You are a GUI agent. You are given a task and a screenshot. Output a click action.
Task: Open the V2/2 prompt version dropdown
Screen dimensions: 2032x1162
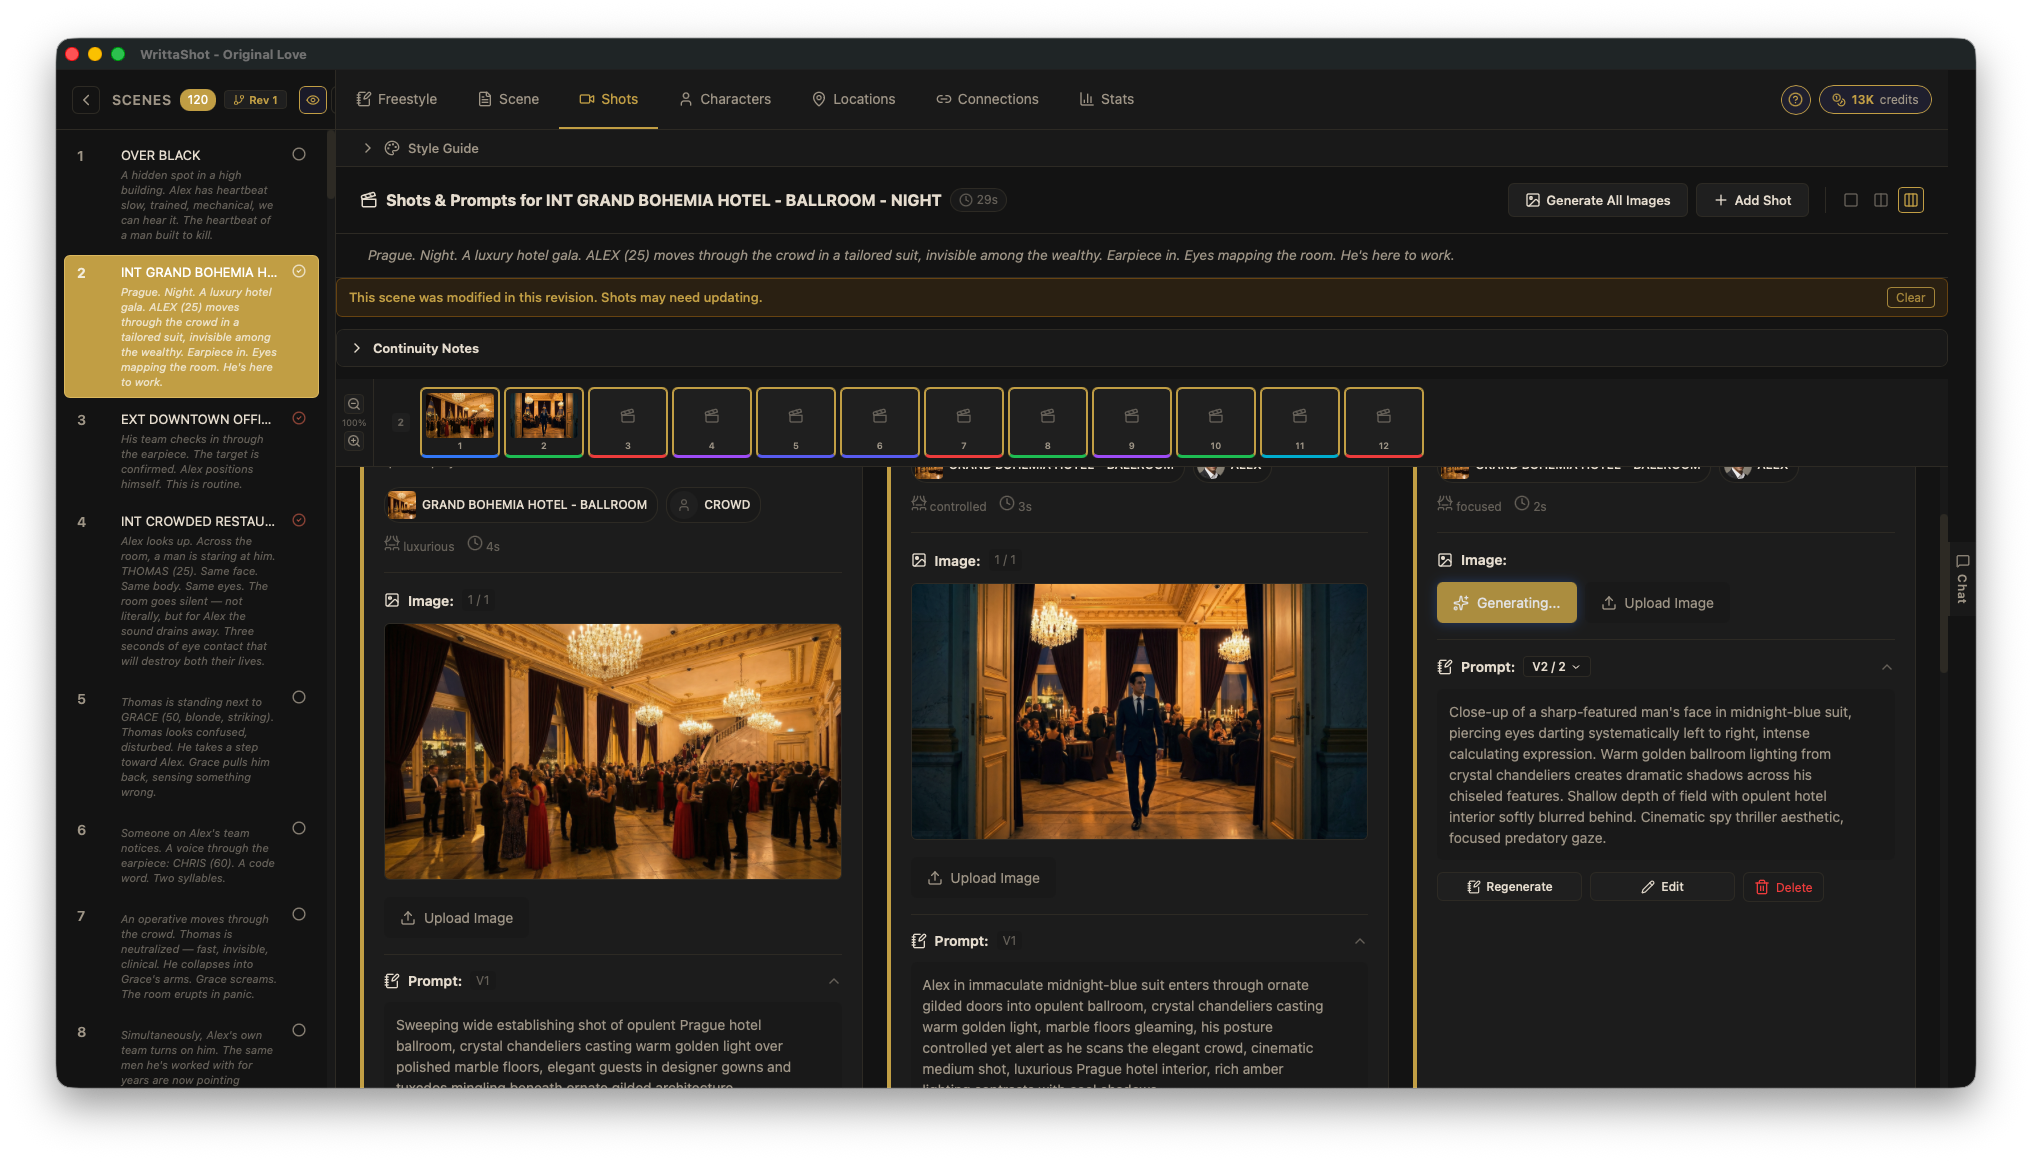point(1556,666)
